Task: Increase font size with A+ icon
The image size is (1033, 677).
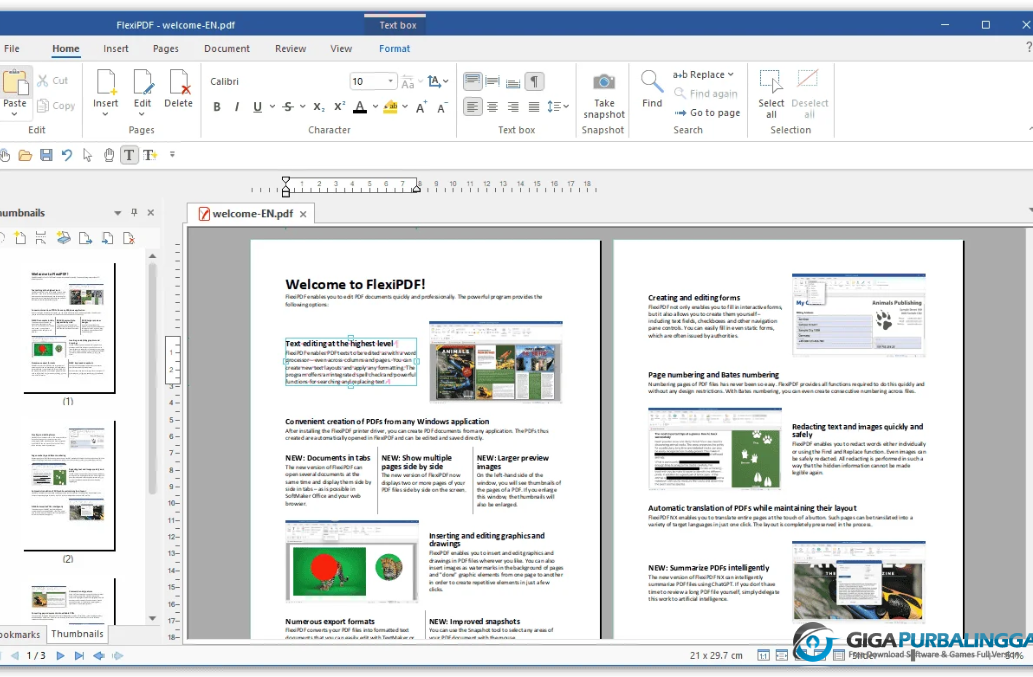Action: pyautogui.click(x=421, y=107)
